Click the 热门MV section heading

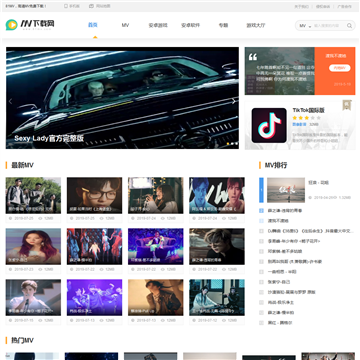click(x=22, y=340)
